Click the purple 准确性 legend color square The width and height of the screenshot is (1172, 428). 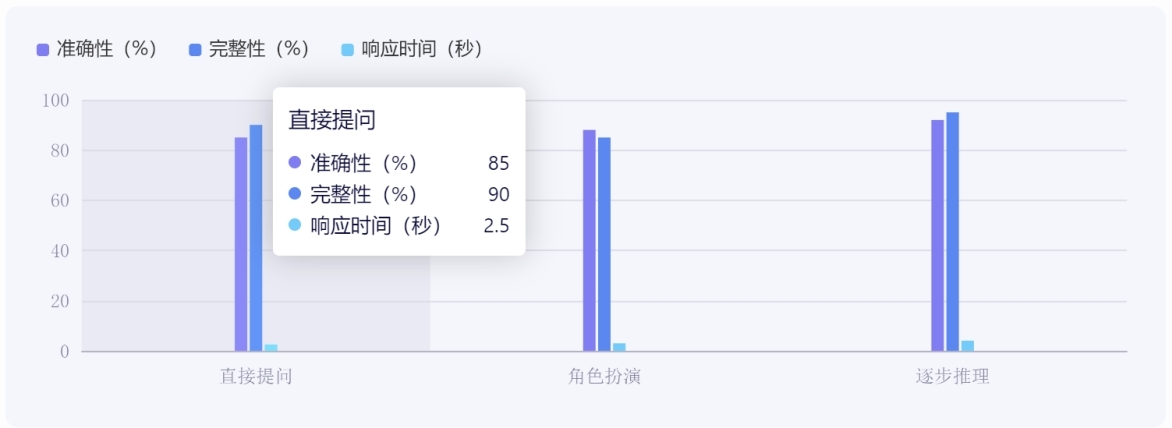(42, 50)
